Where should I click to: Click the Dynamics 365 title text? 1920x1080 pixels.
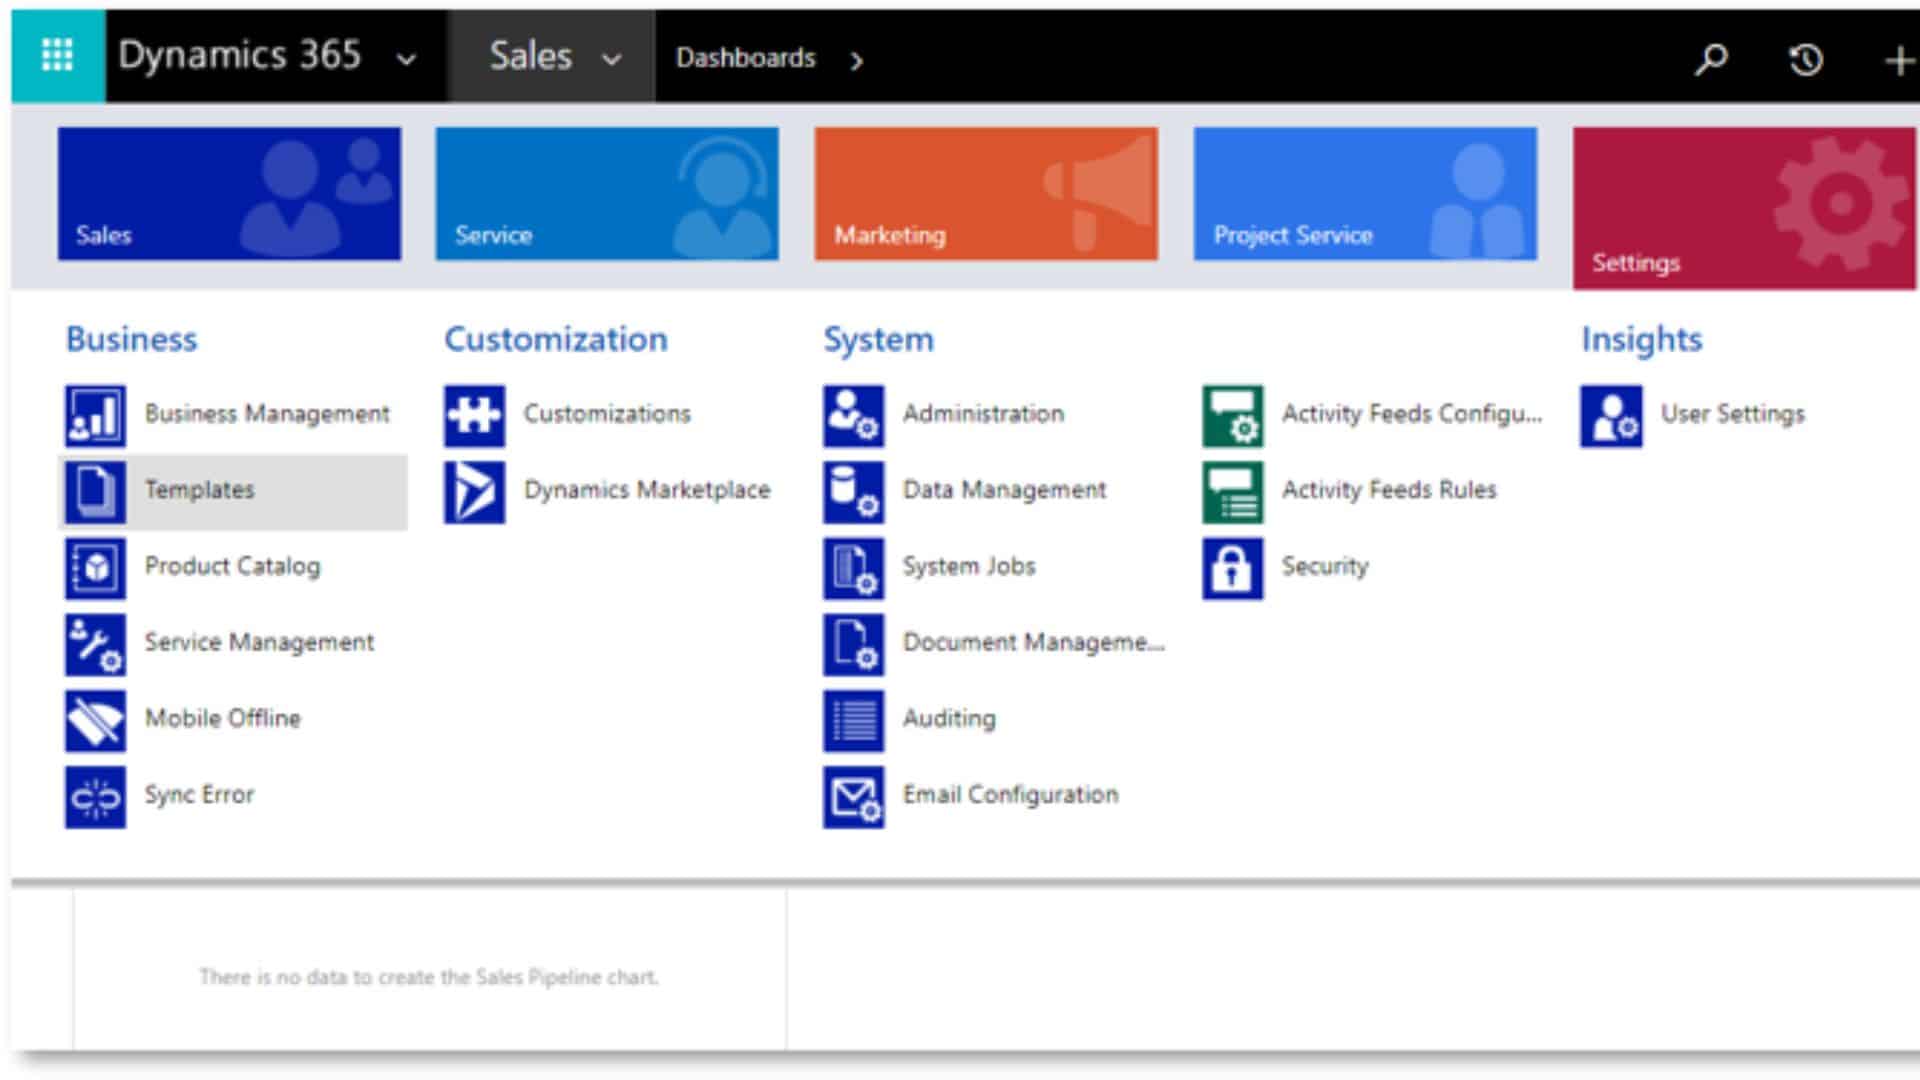click(239, 55)
